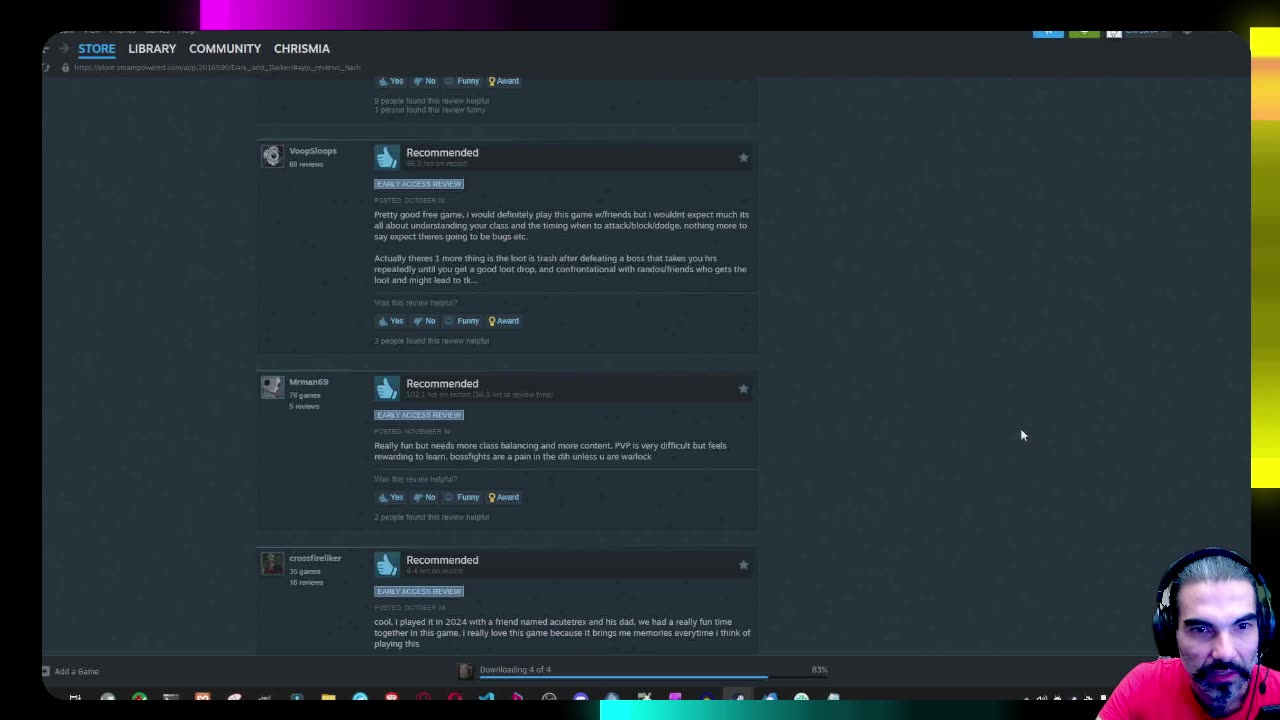This screenshot has height=720, width=1280.
Task: Click the lock icon beside the URL
Action: click(65, 67)
